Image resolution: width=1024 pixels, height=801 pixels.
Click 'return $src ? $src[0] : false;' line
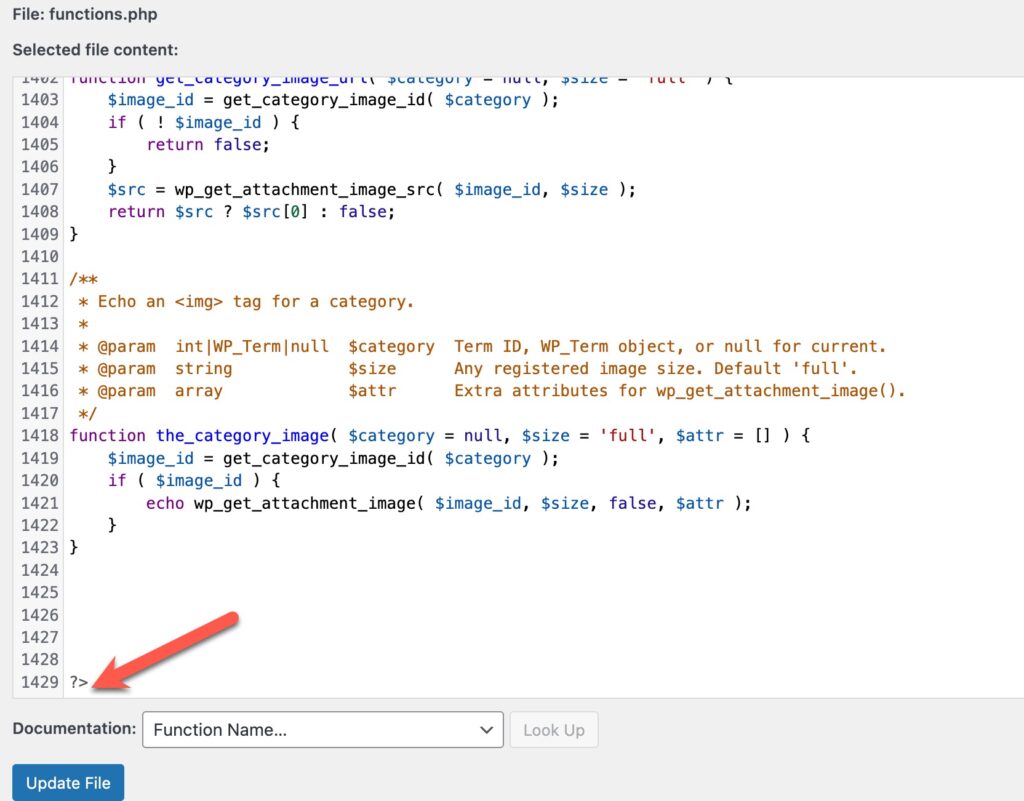point(251,212)
